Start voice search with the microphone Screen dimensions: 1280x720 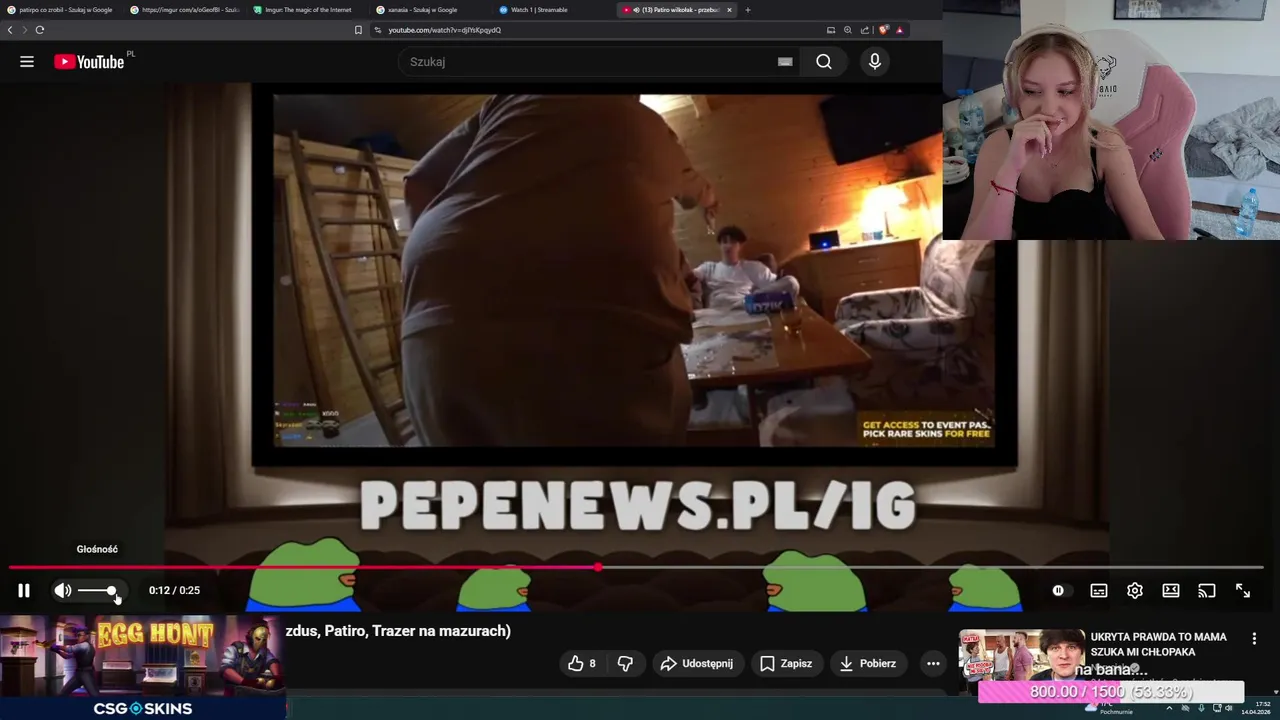(875, 62)
